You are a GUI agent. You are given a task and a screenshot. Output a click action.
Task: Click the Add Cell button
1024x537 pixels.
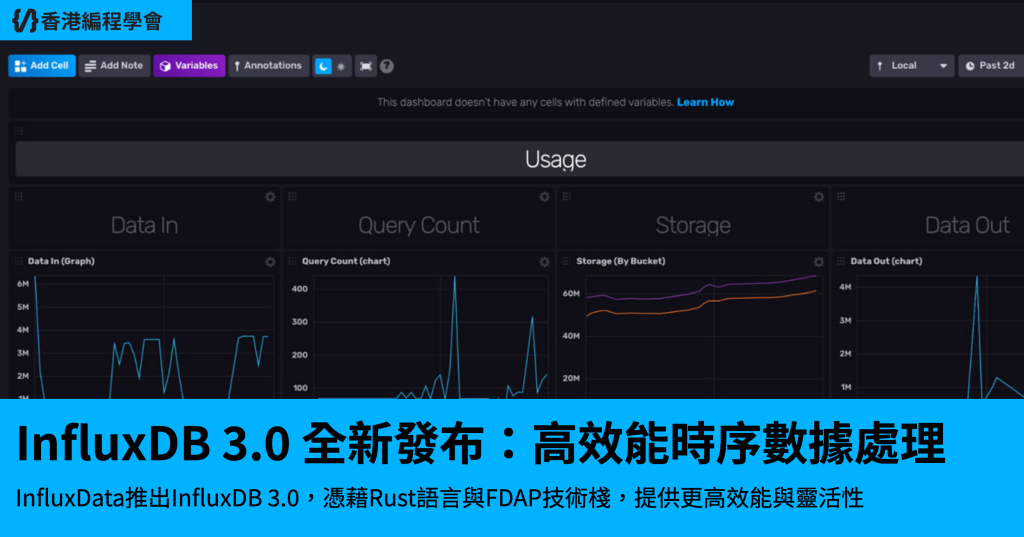pyautogui.click(x=42, y=66)
